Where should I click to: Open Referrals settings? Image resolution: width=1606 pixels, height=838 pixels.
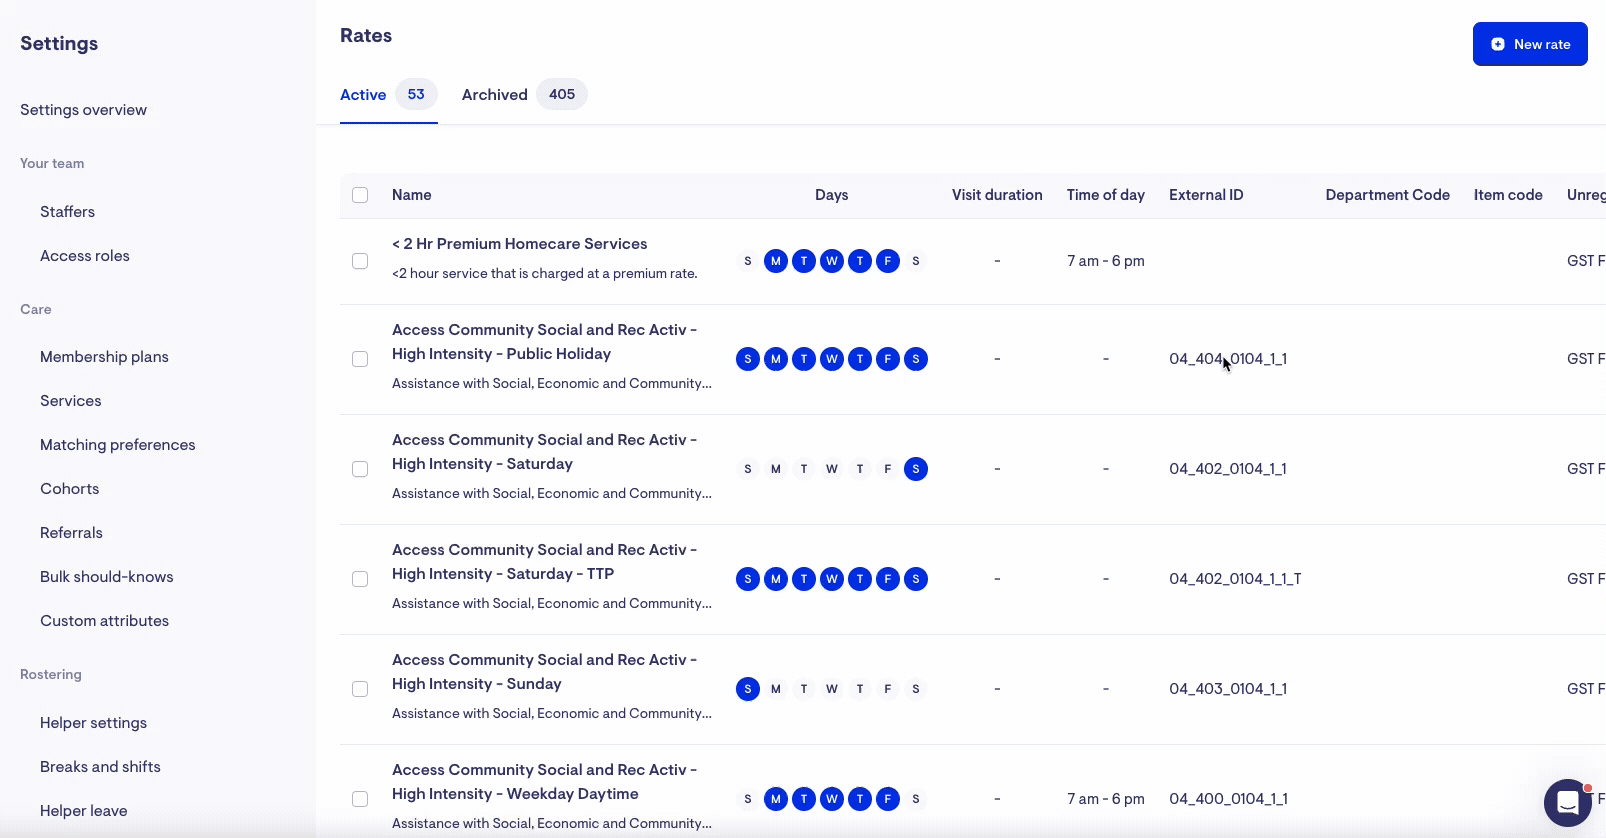tap(71, 533)
